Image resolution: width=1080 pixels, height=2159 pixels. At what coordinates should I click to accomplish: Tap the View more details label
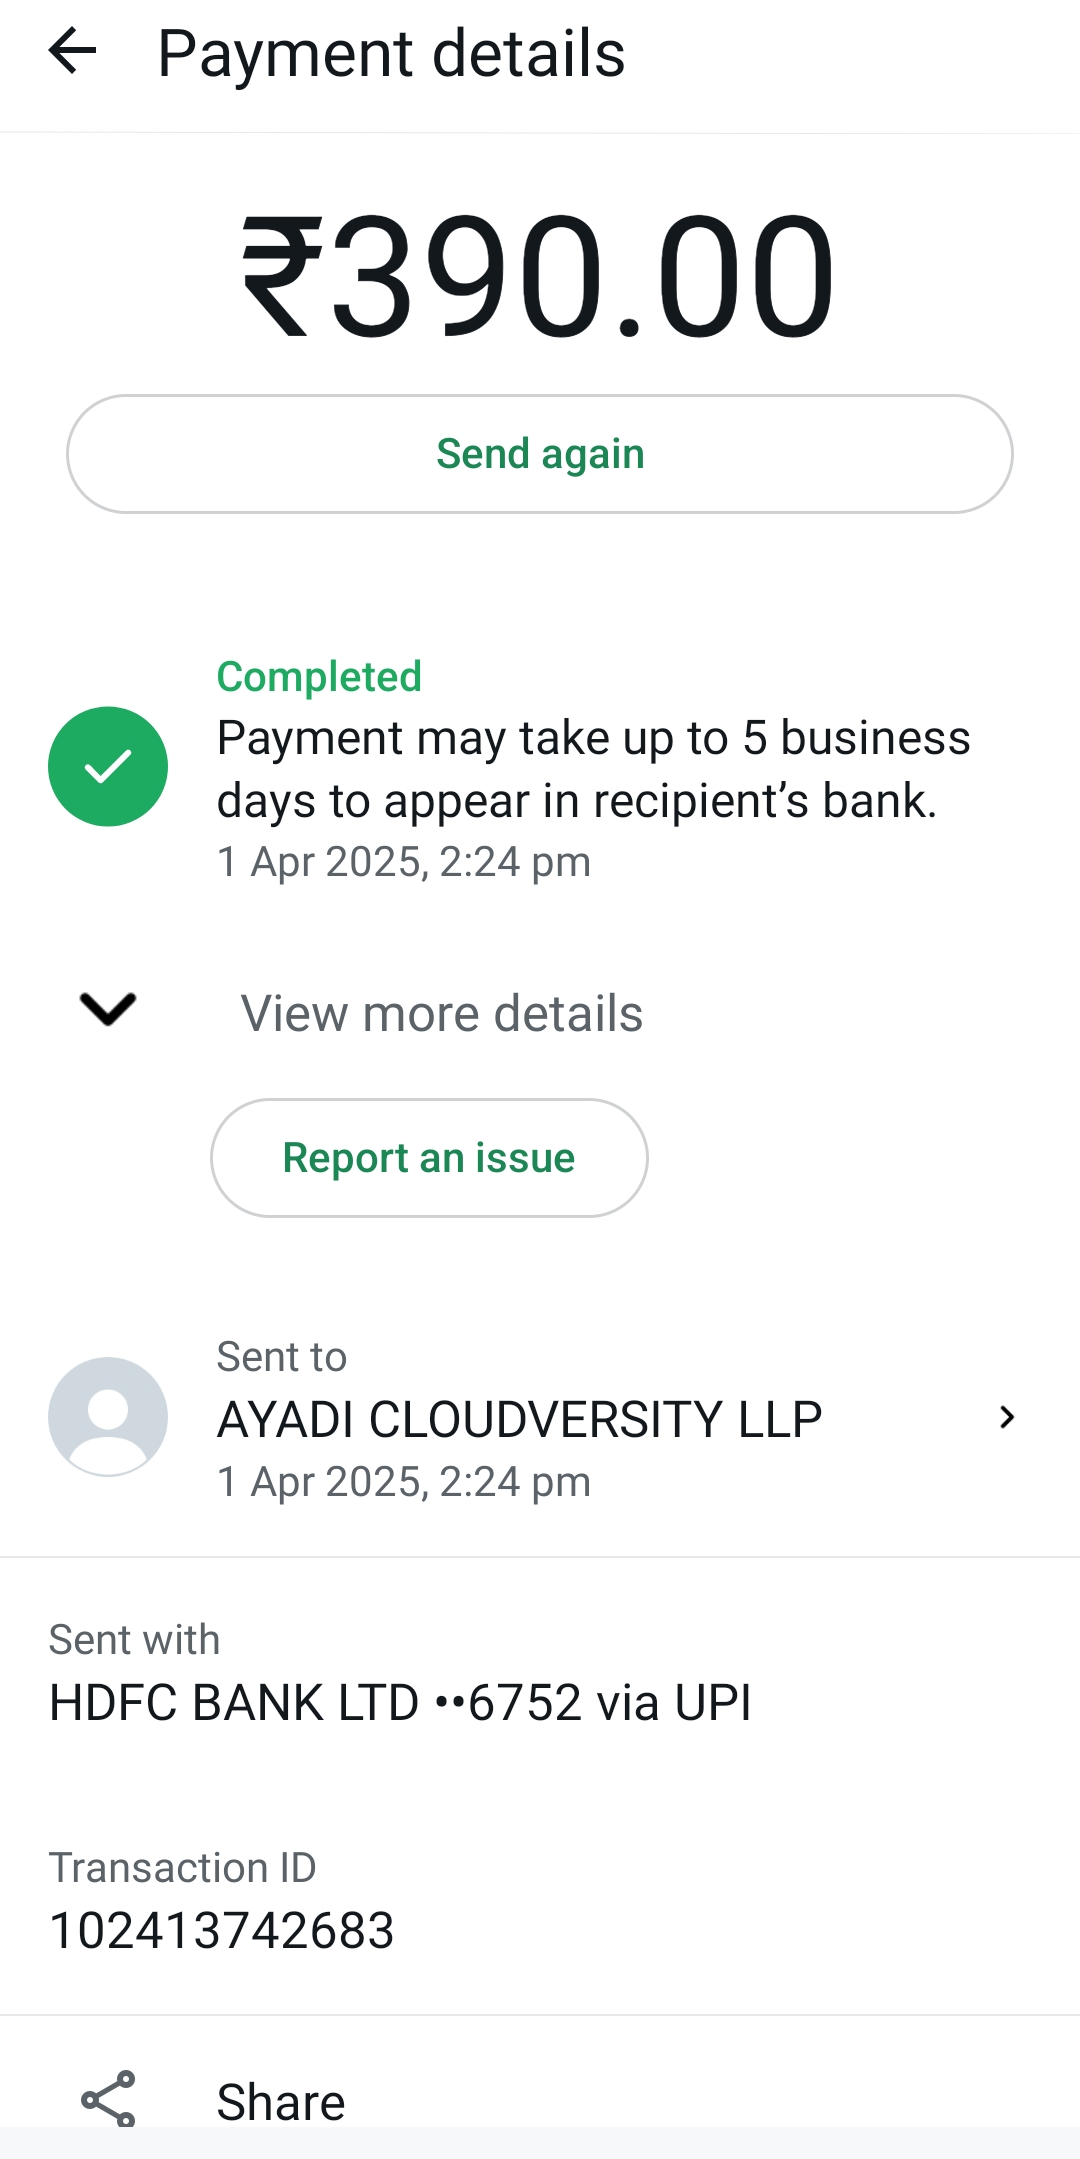tap(441, 1013)
